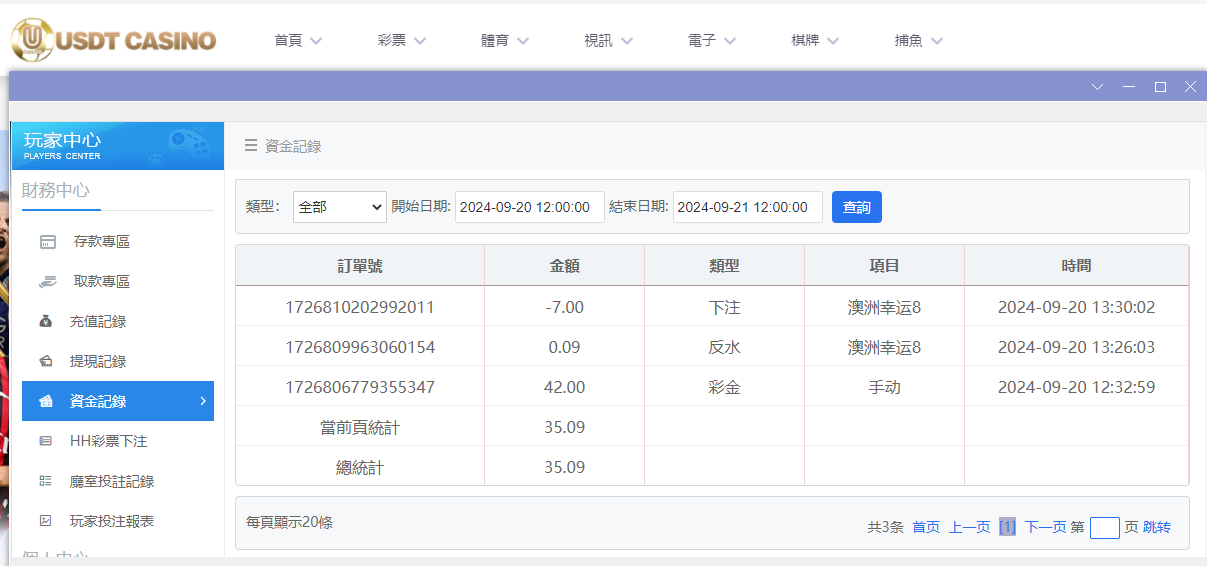Select 資金記錄 in the sidebar

tap(118, 401)
